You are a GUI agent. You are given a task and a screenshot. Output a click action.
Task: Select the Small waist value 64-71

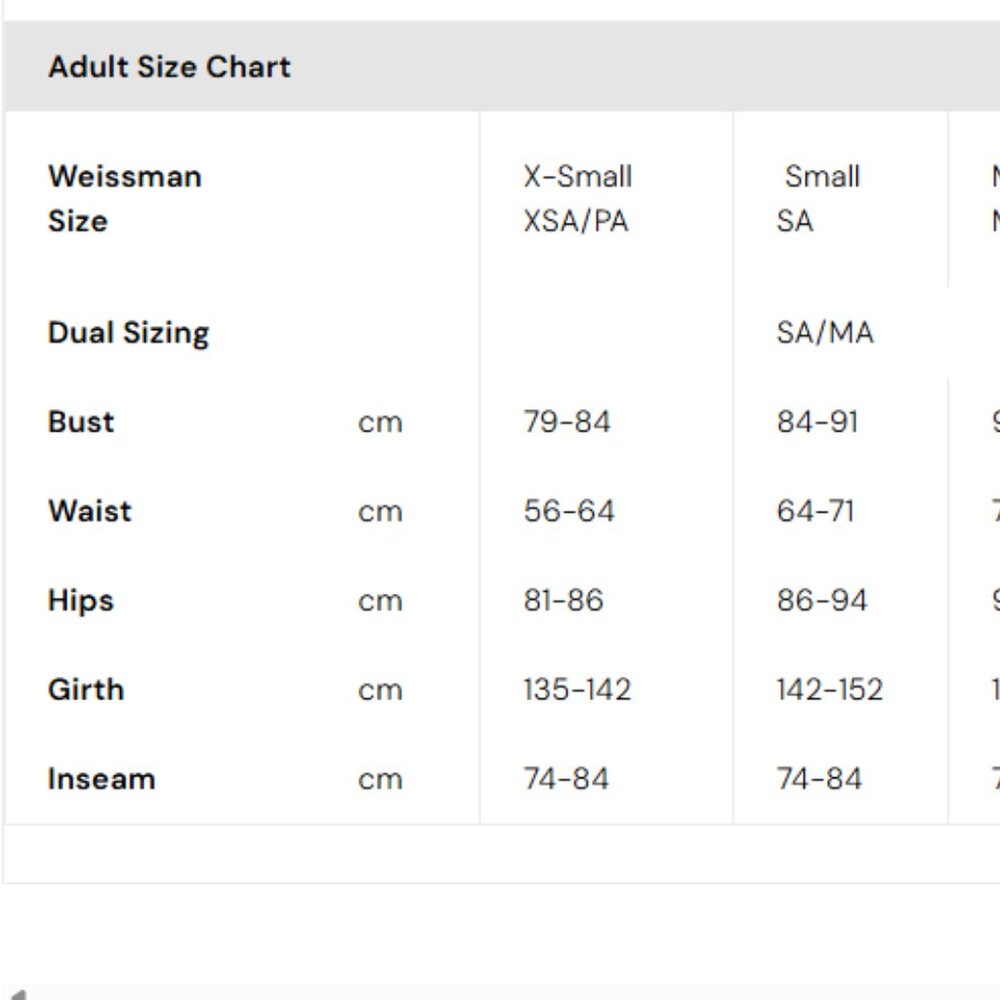(815, 511)
